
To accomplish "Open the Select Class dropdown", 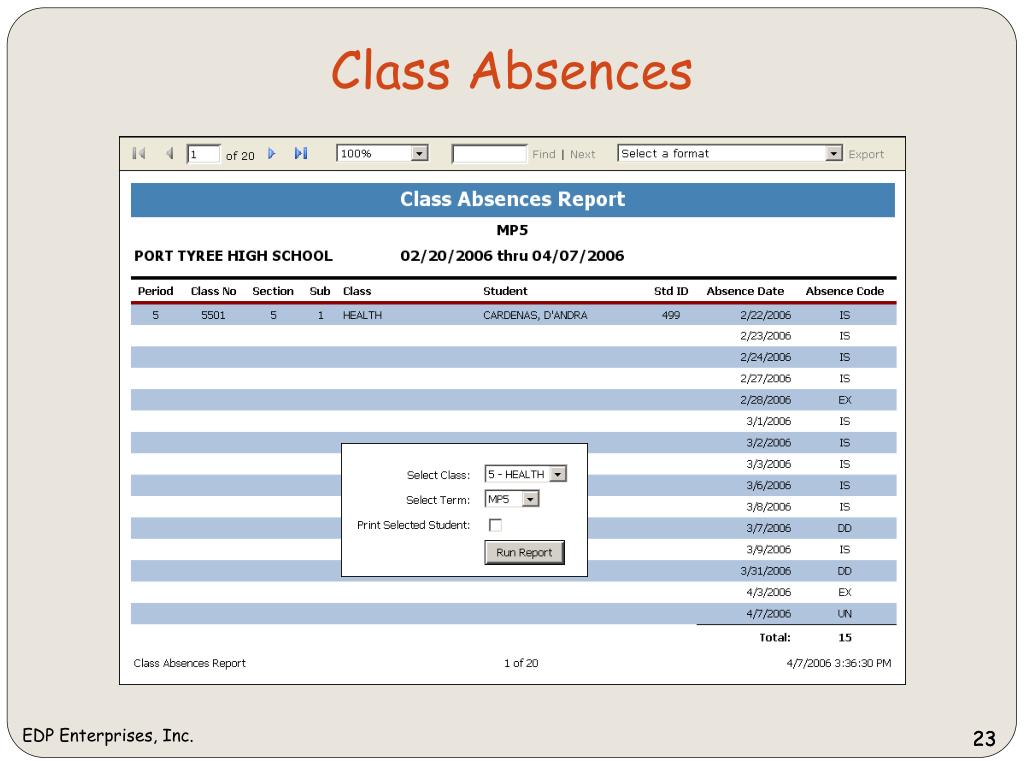I will [x=526, y=474].
